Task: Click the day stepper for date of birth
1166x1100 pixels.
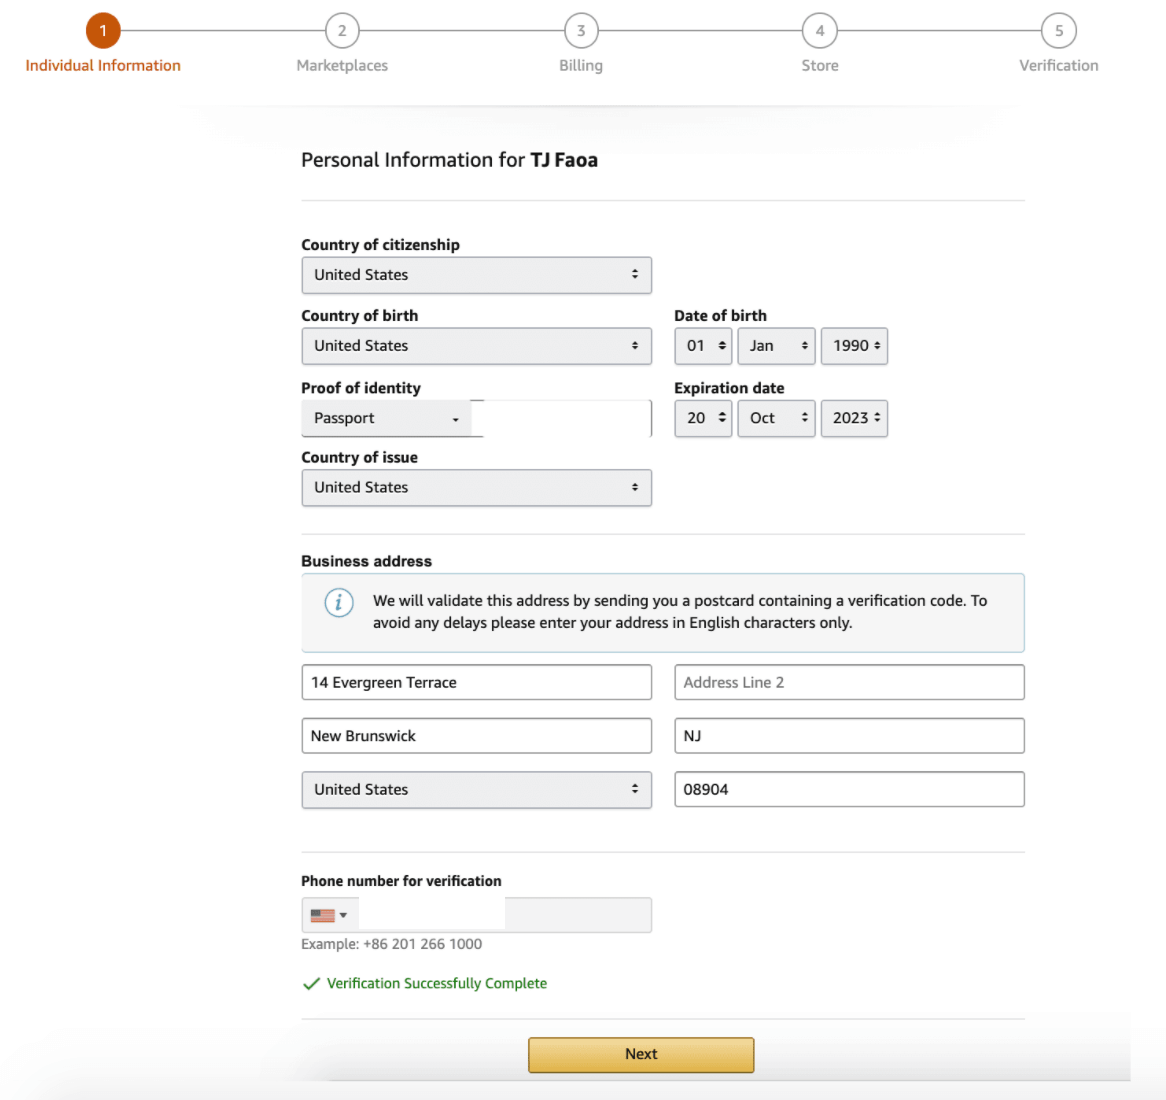Action: pyautogui.click(x=703, y=346)
